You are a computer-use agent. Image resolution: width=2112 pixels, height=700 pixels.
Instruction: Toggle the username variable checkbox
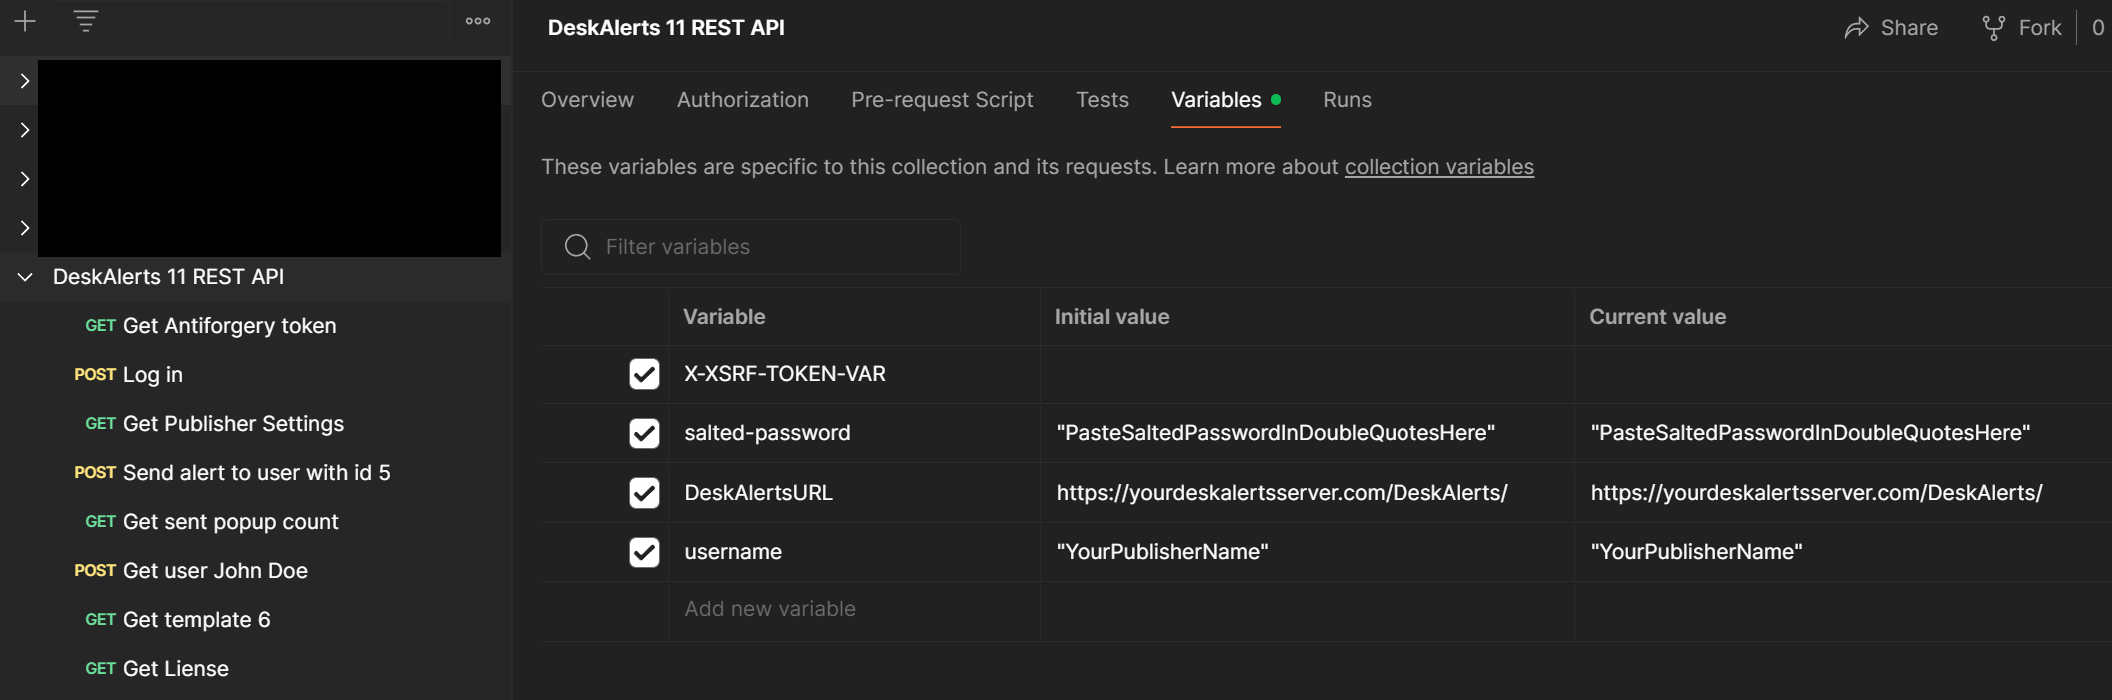[644, 552]
